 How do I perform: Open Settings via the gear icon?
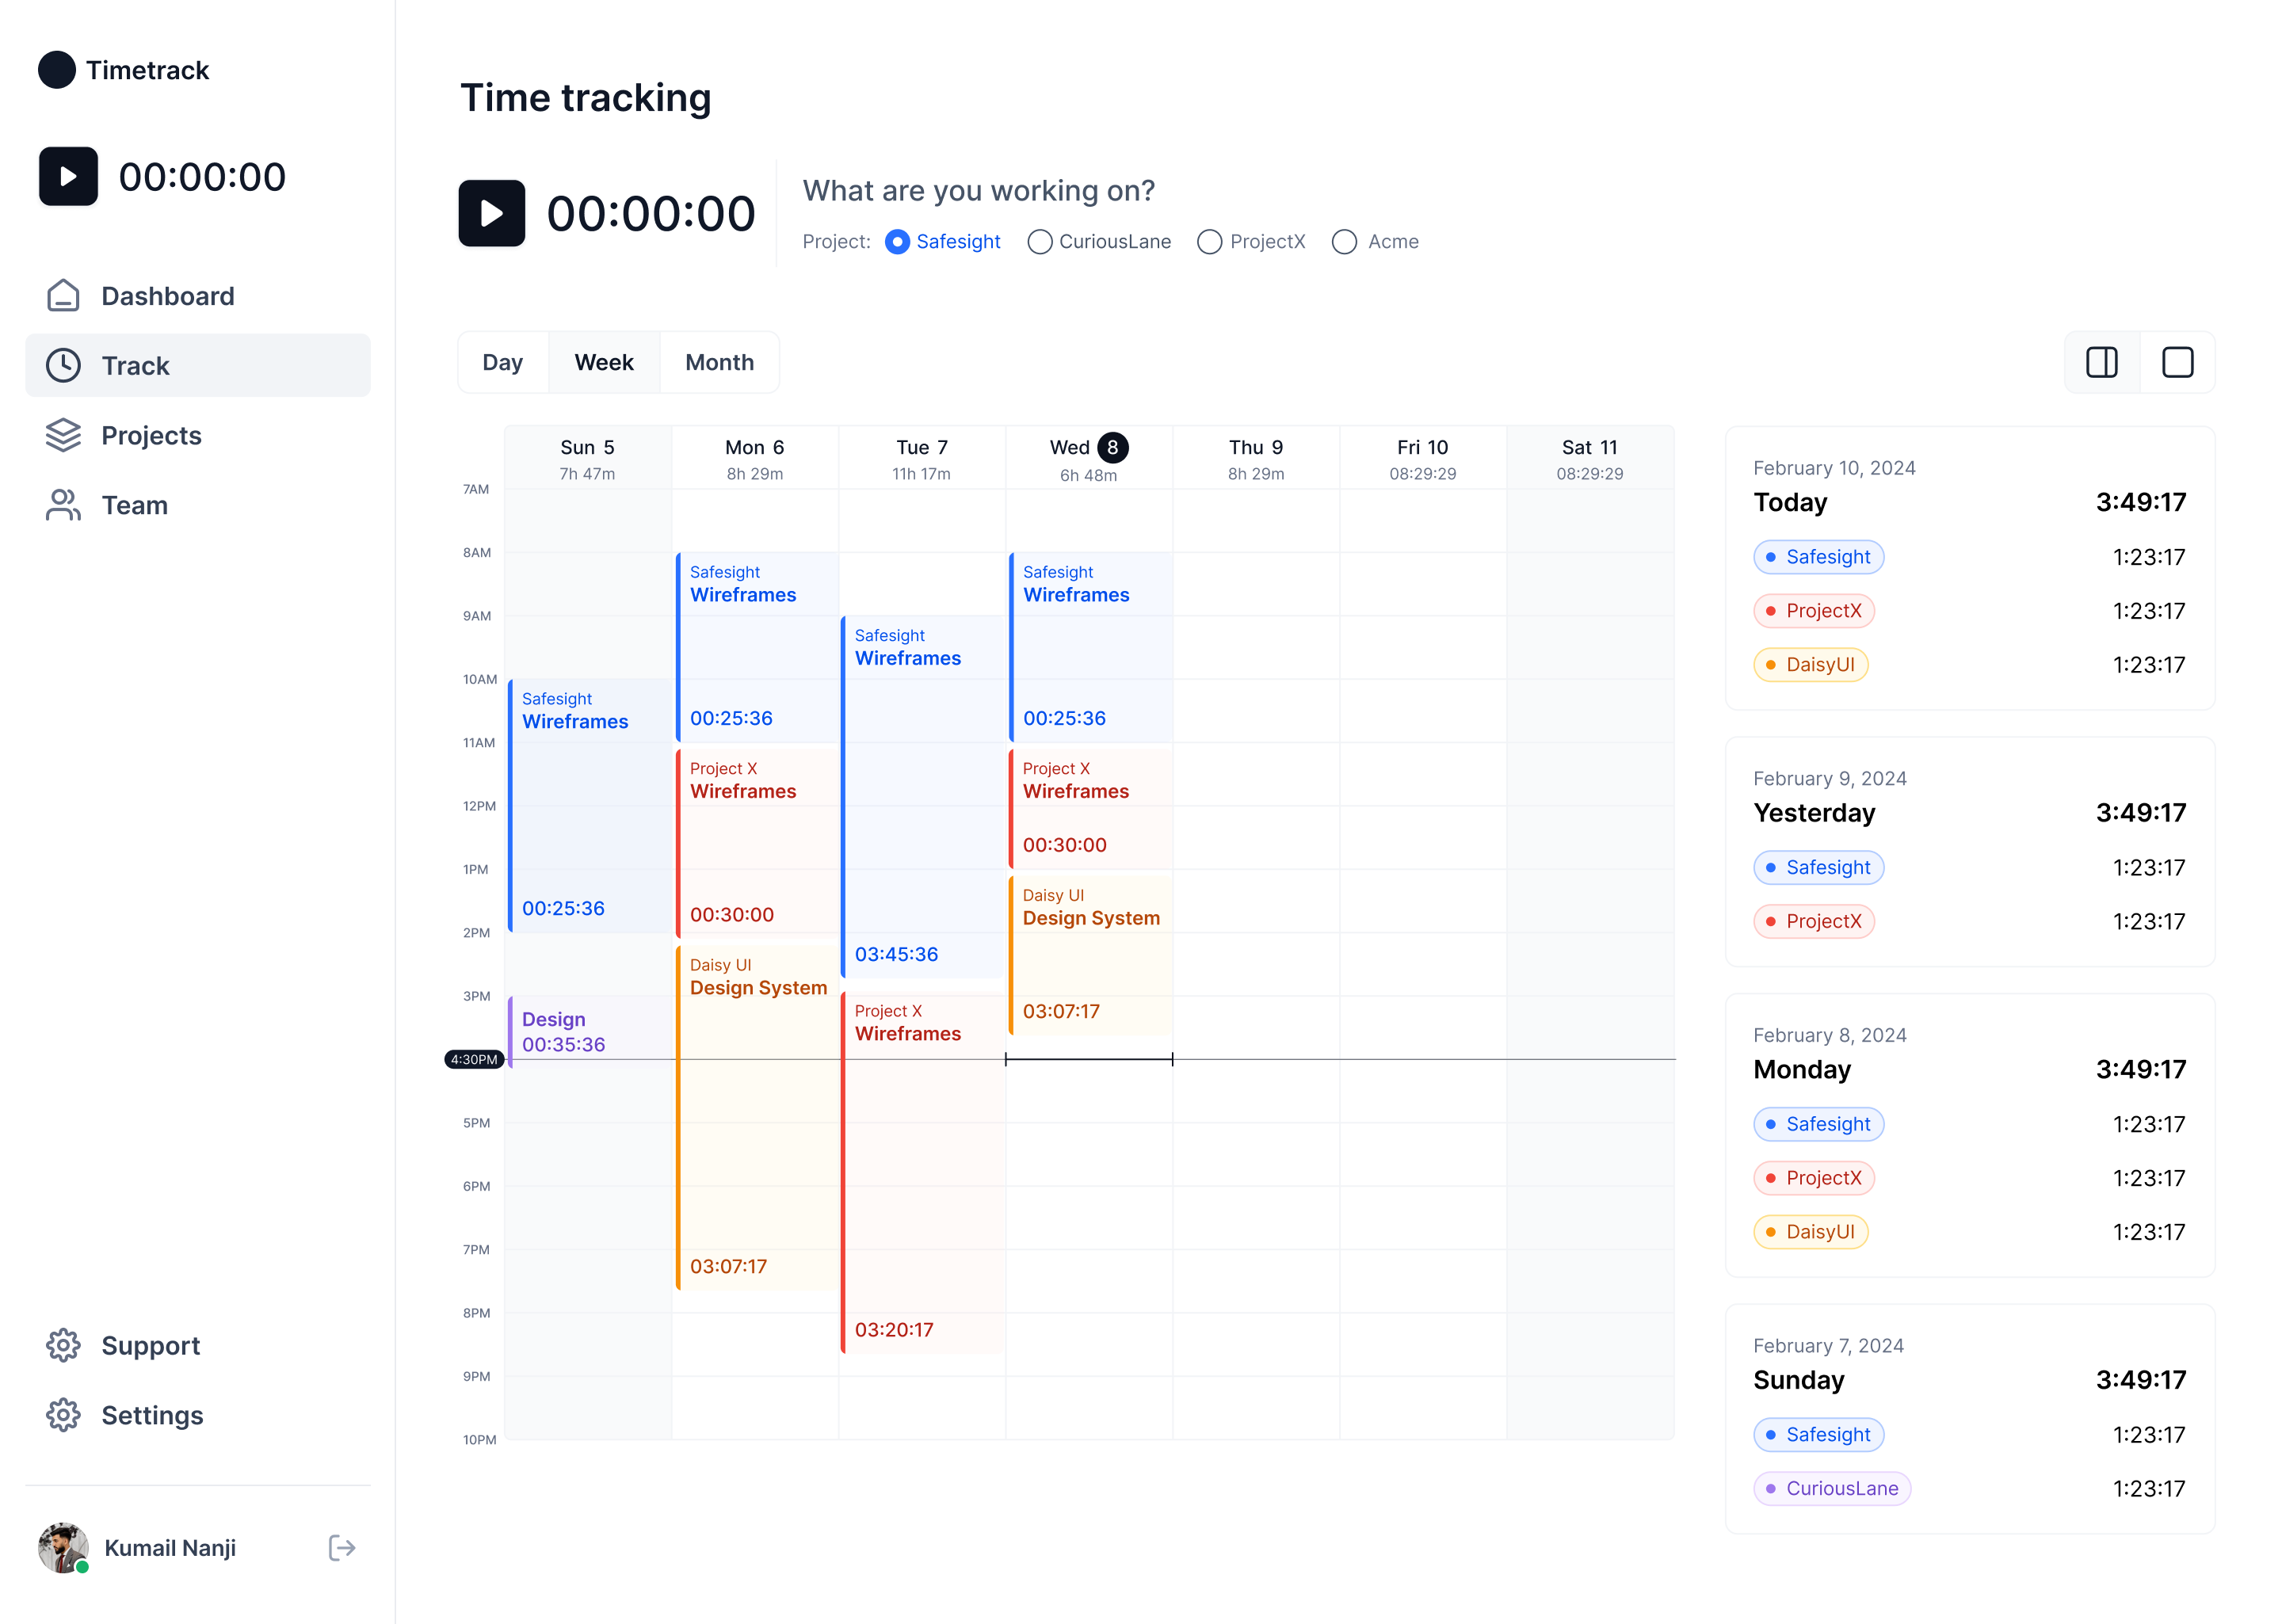click(x=63, y=1415)
